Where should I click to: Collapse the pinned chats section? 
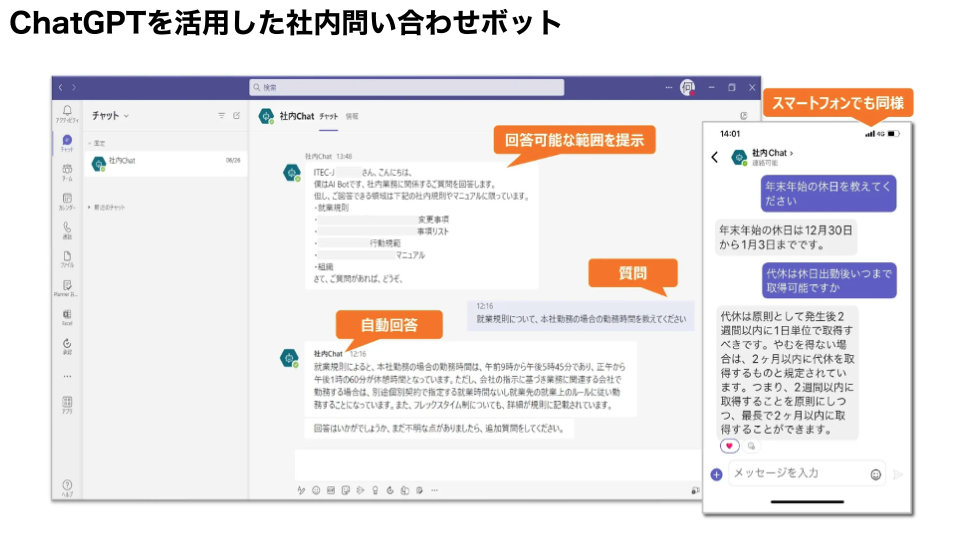click(89, 143)
